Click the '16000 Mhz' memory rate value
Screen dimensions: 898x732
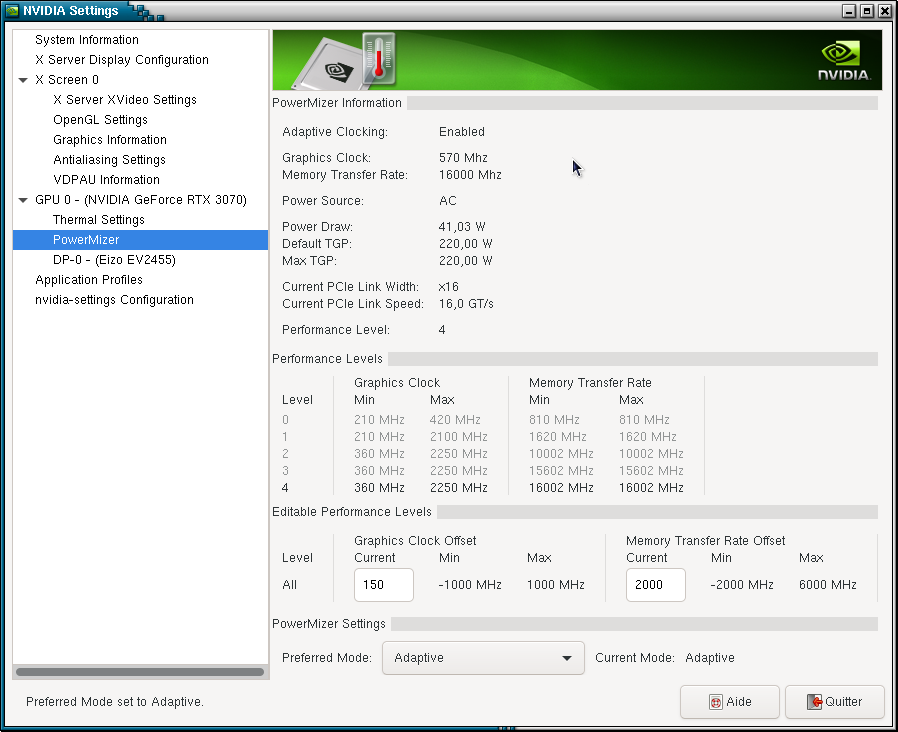pyautogui.click(x=470, y=175)
